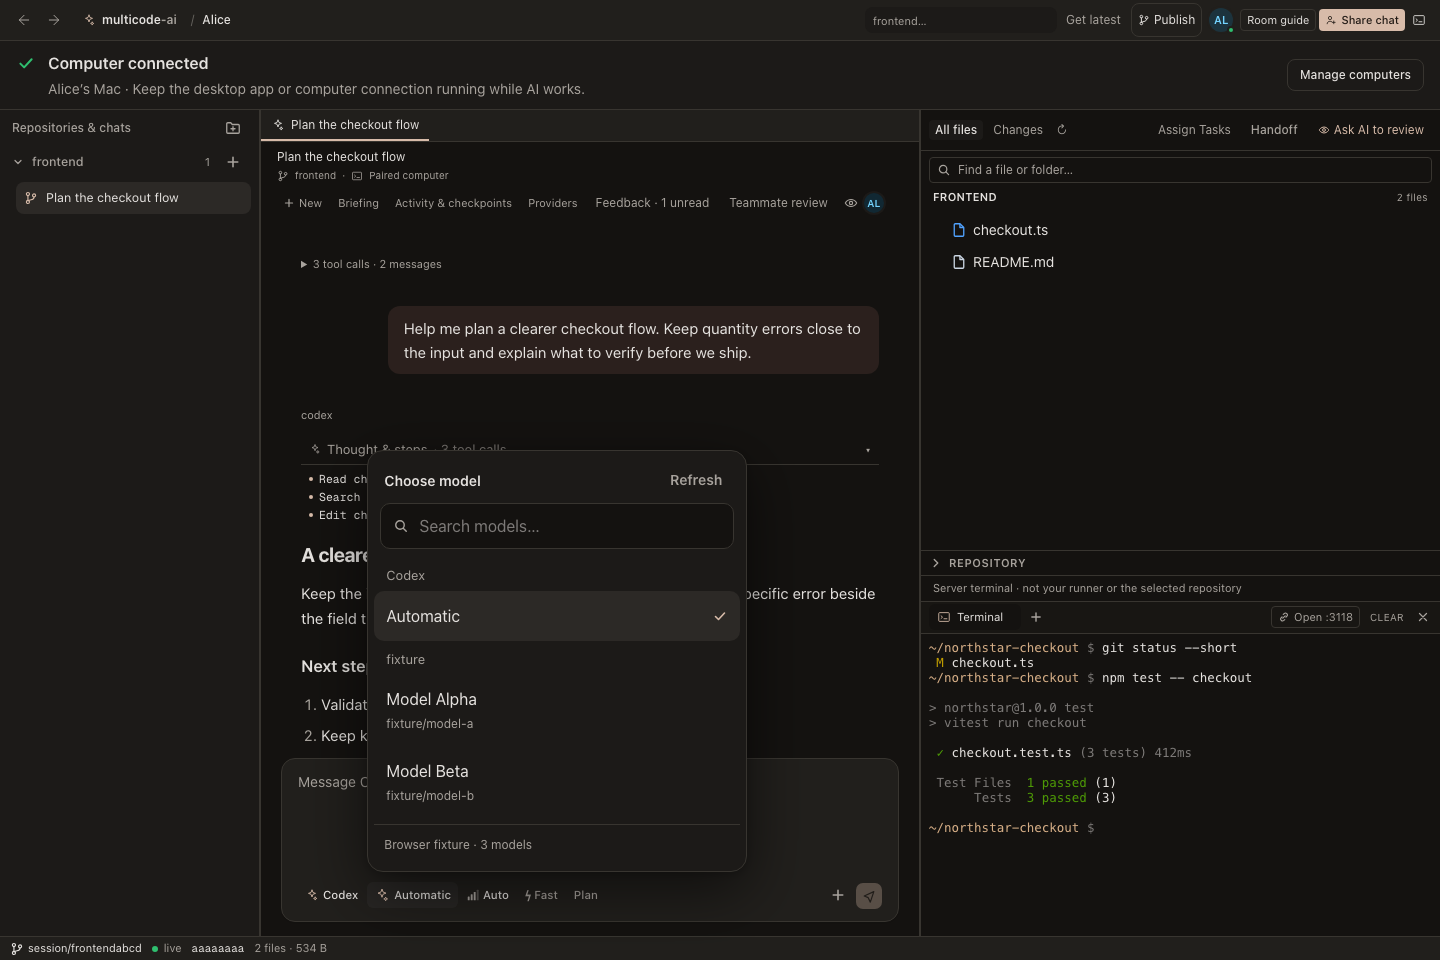Open the Activity & checkpoints tab

(453, 203)
